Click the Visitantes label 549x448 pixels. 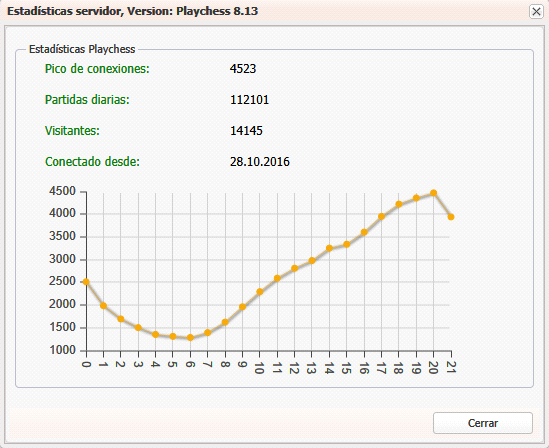[x=72, y=131]
